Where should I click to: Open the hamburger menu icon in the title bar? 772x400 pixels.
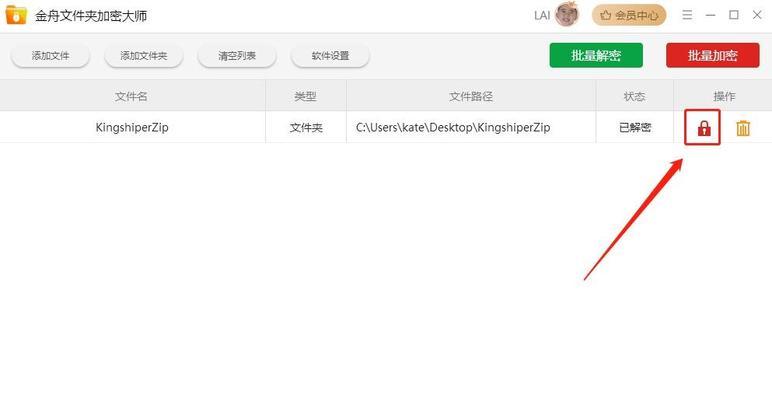[687, 15]
